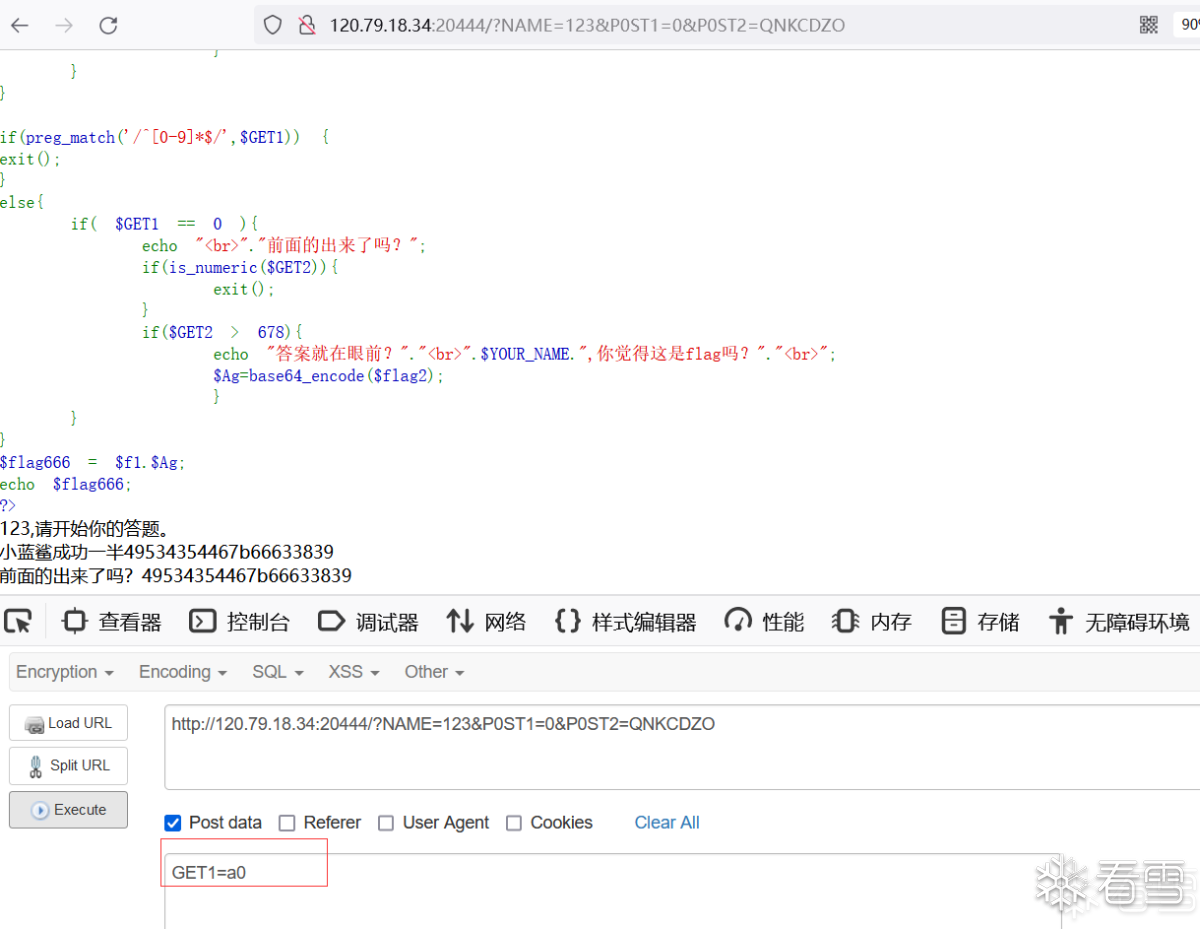
Task: Expand the XSS dropdown menu
Action: coord(354,672)
